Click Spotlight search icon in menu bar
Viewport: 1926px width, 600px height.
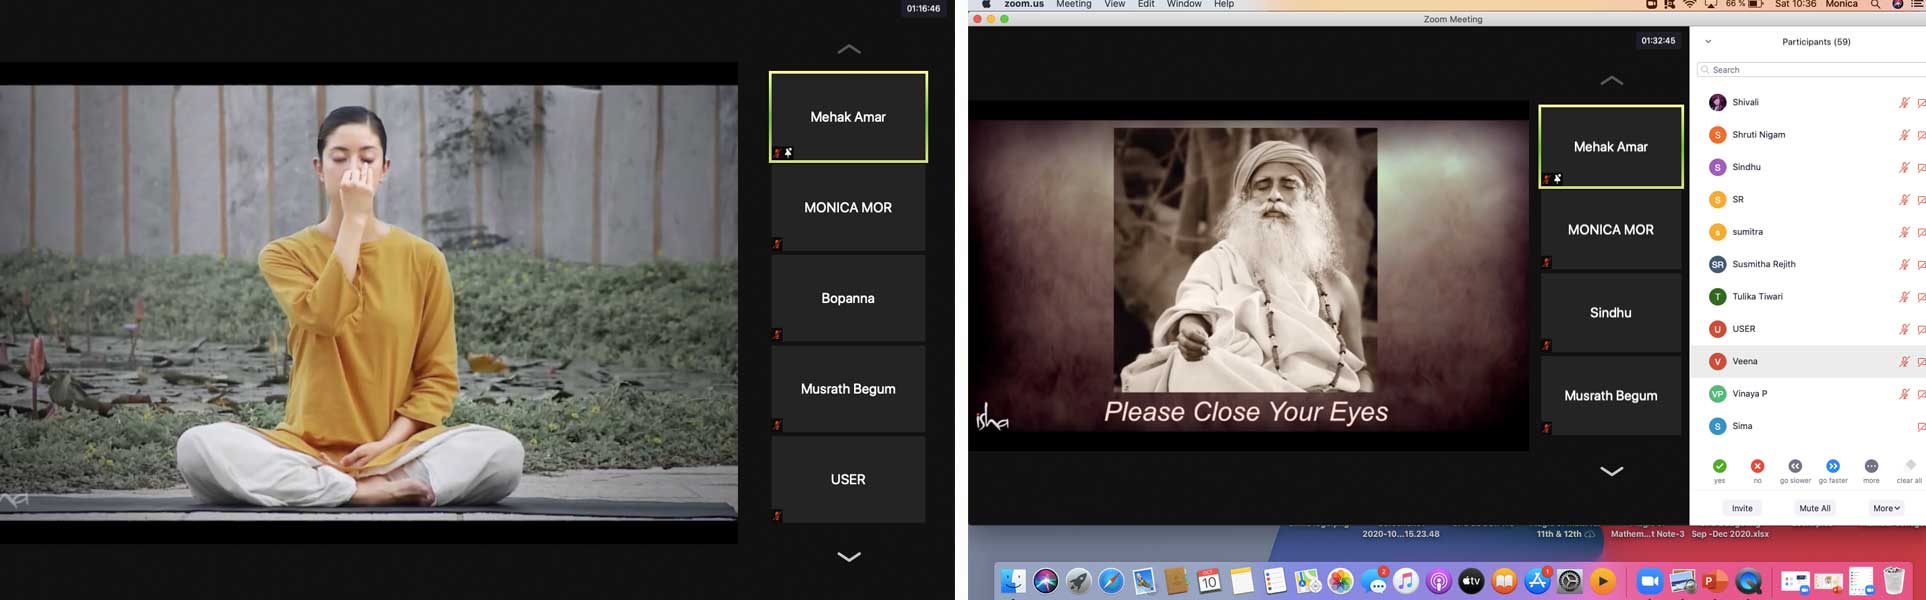pyautogui.click(x=1875, y=4)
